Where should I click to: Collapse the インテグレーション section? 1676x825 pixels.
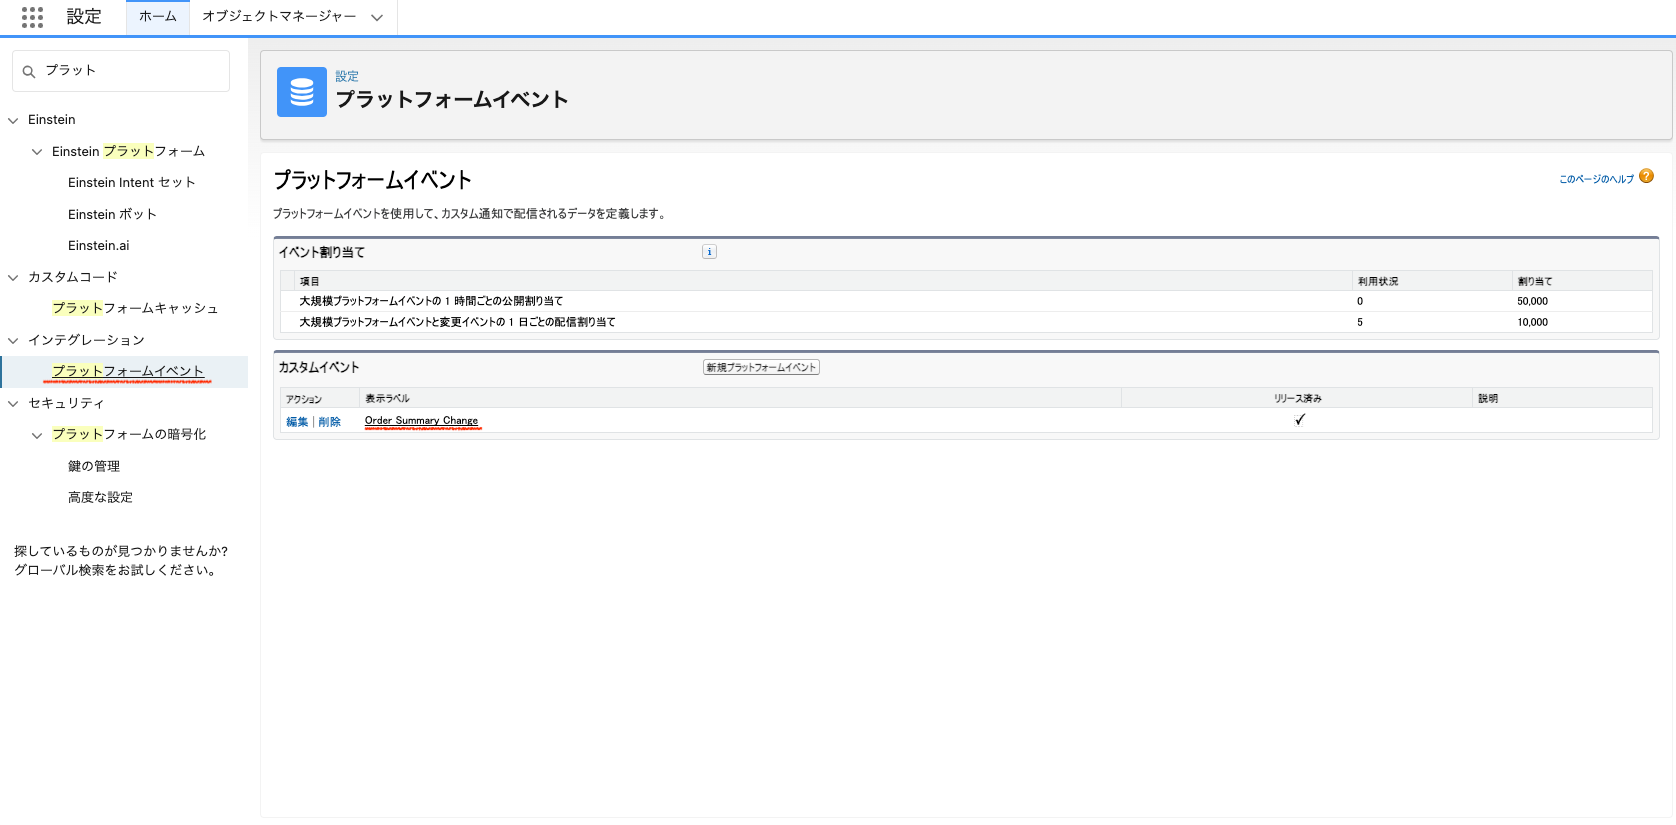coord(13,340)
